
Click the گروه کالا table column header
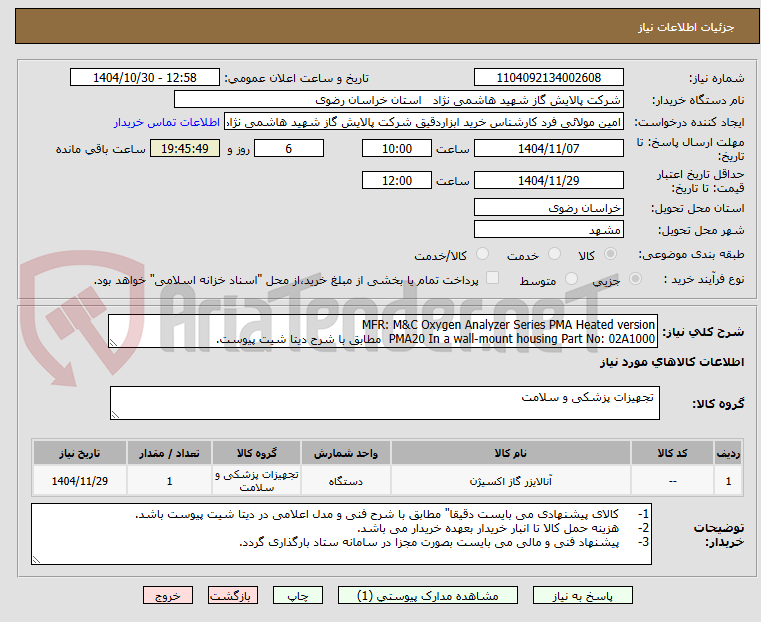[x=256, y=453]
